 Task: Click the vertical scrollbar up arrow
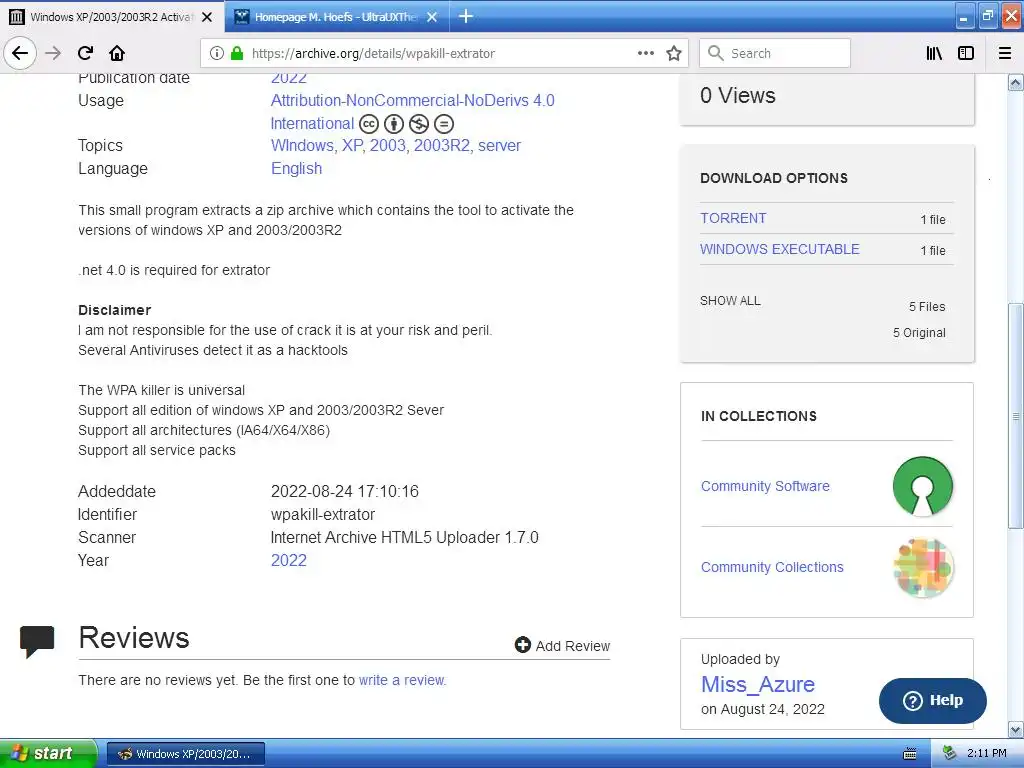[1015, 82]
